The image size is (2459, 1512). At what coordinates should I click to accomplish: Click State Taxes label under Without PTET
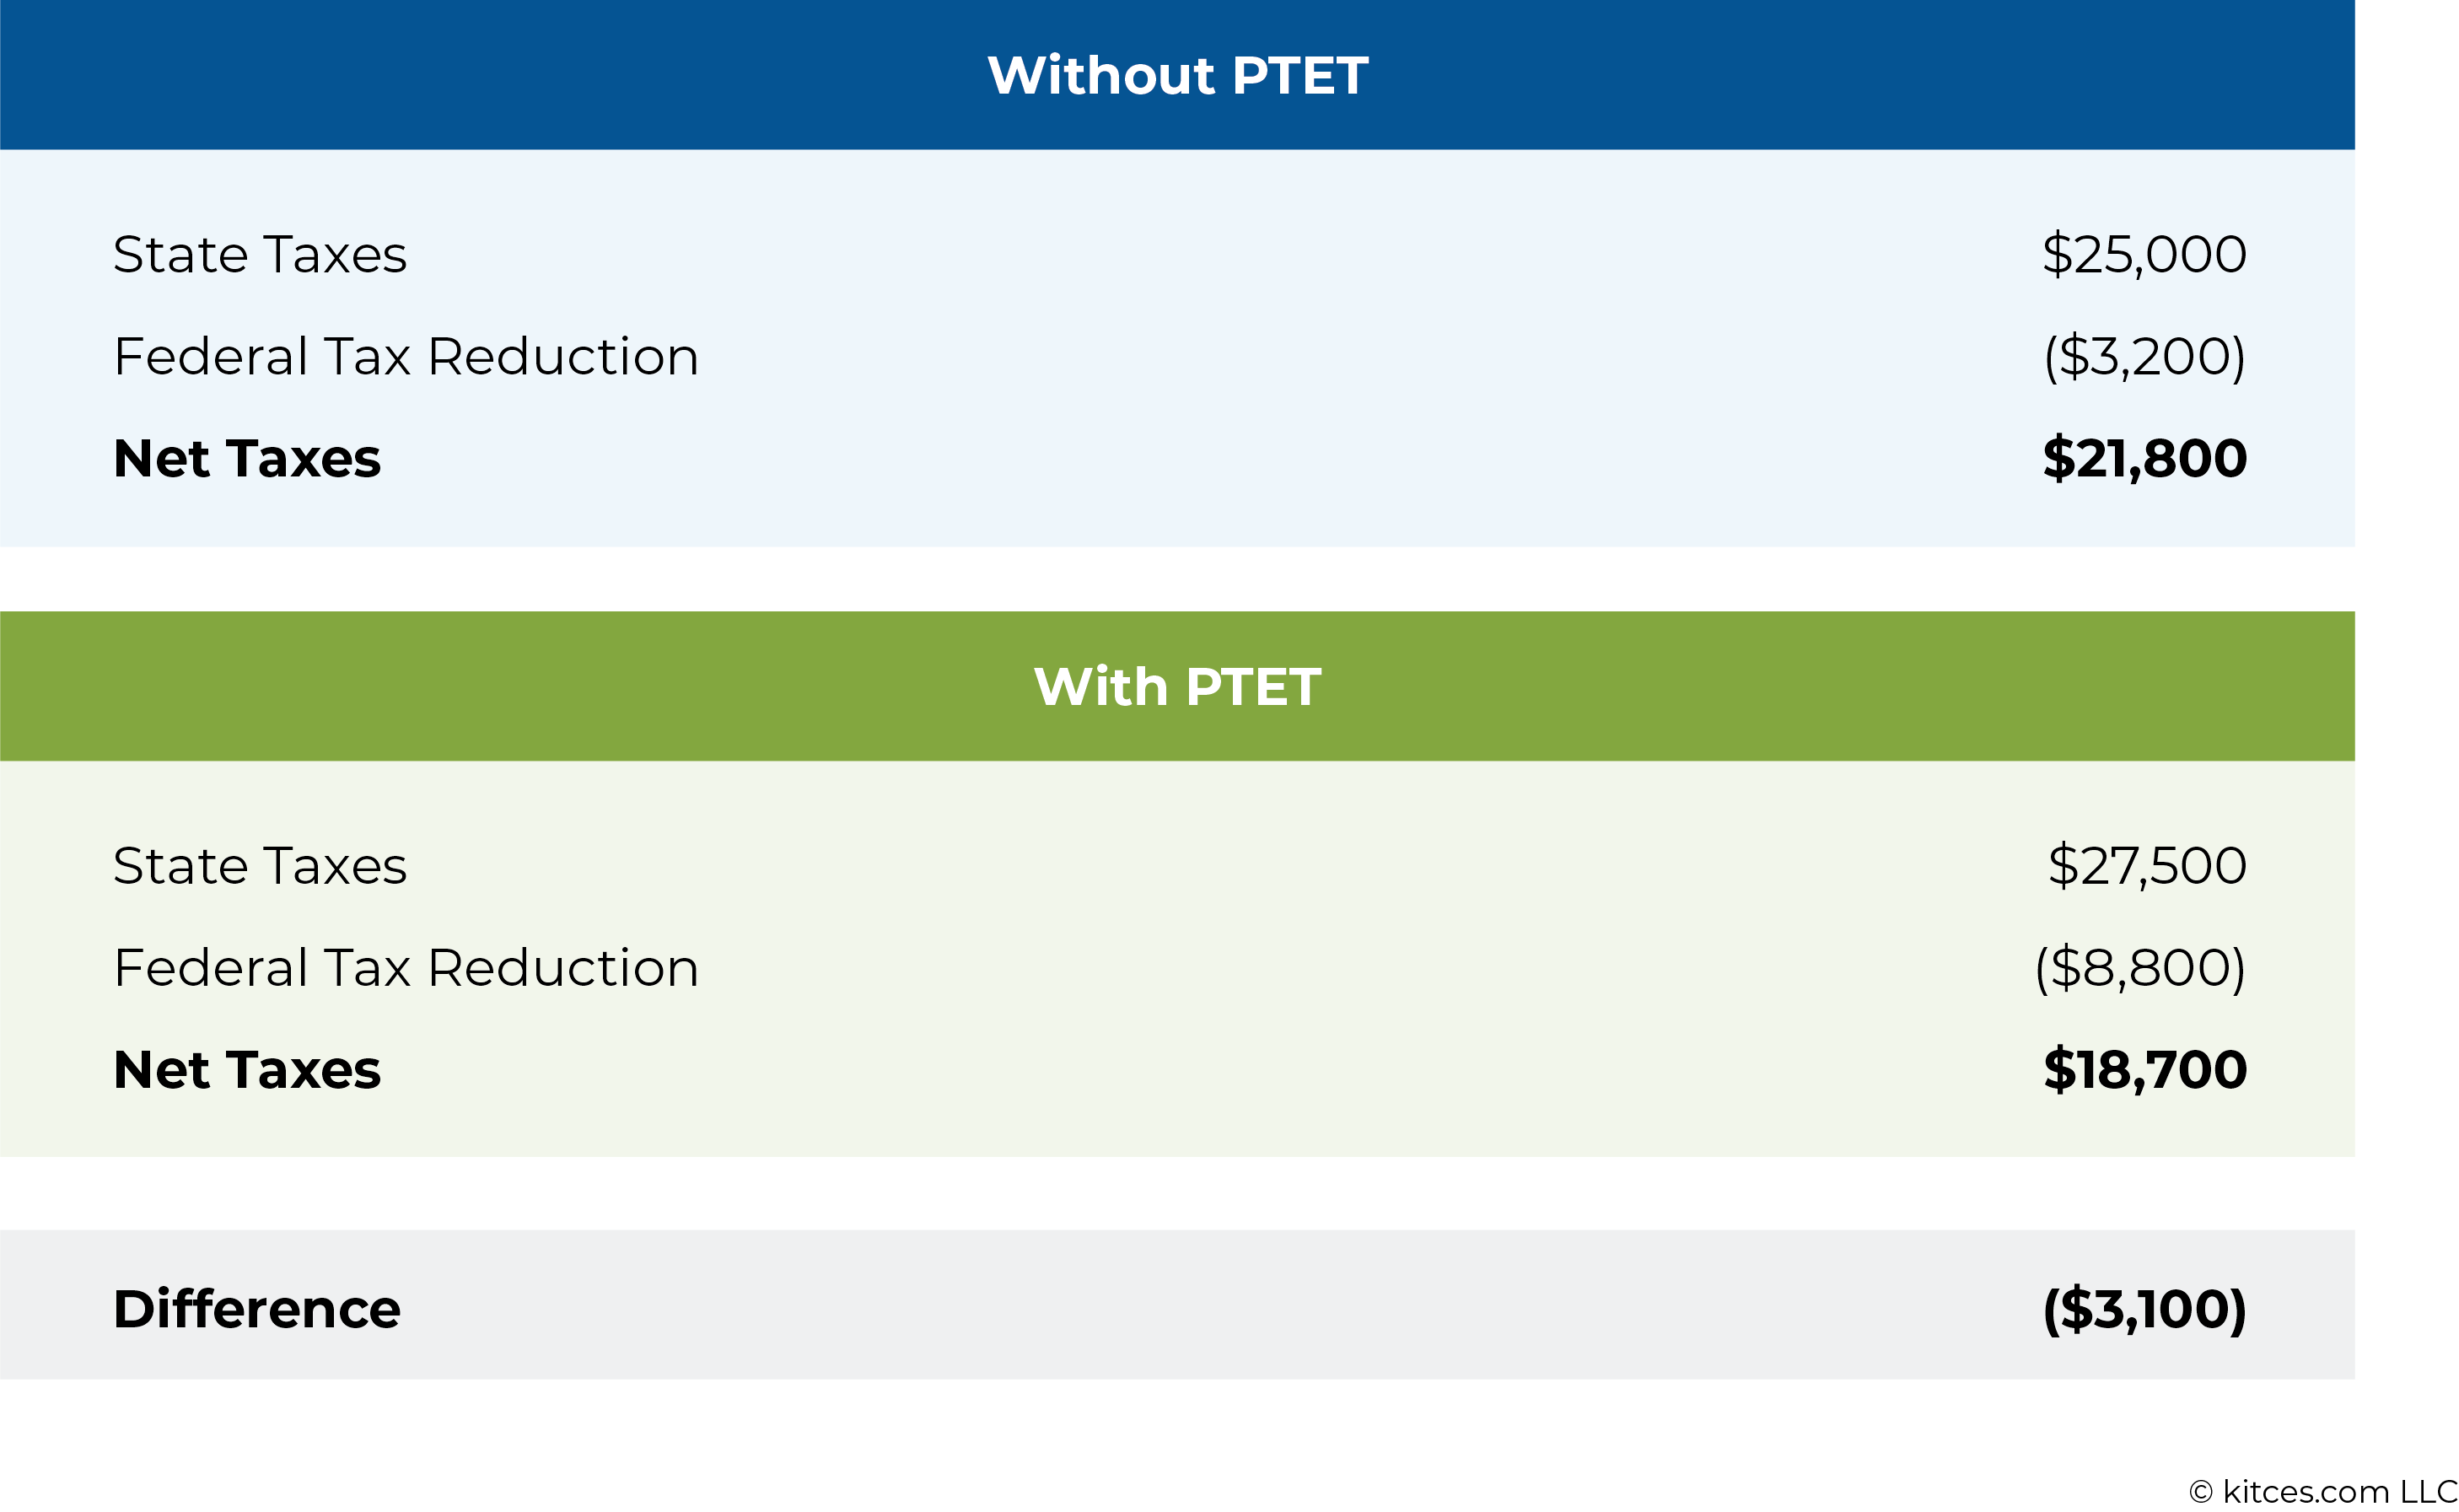click(x=260, y=254)
